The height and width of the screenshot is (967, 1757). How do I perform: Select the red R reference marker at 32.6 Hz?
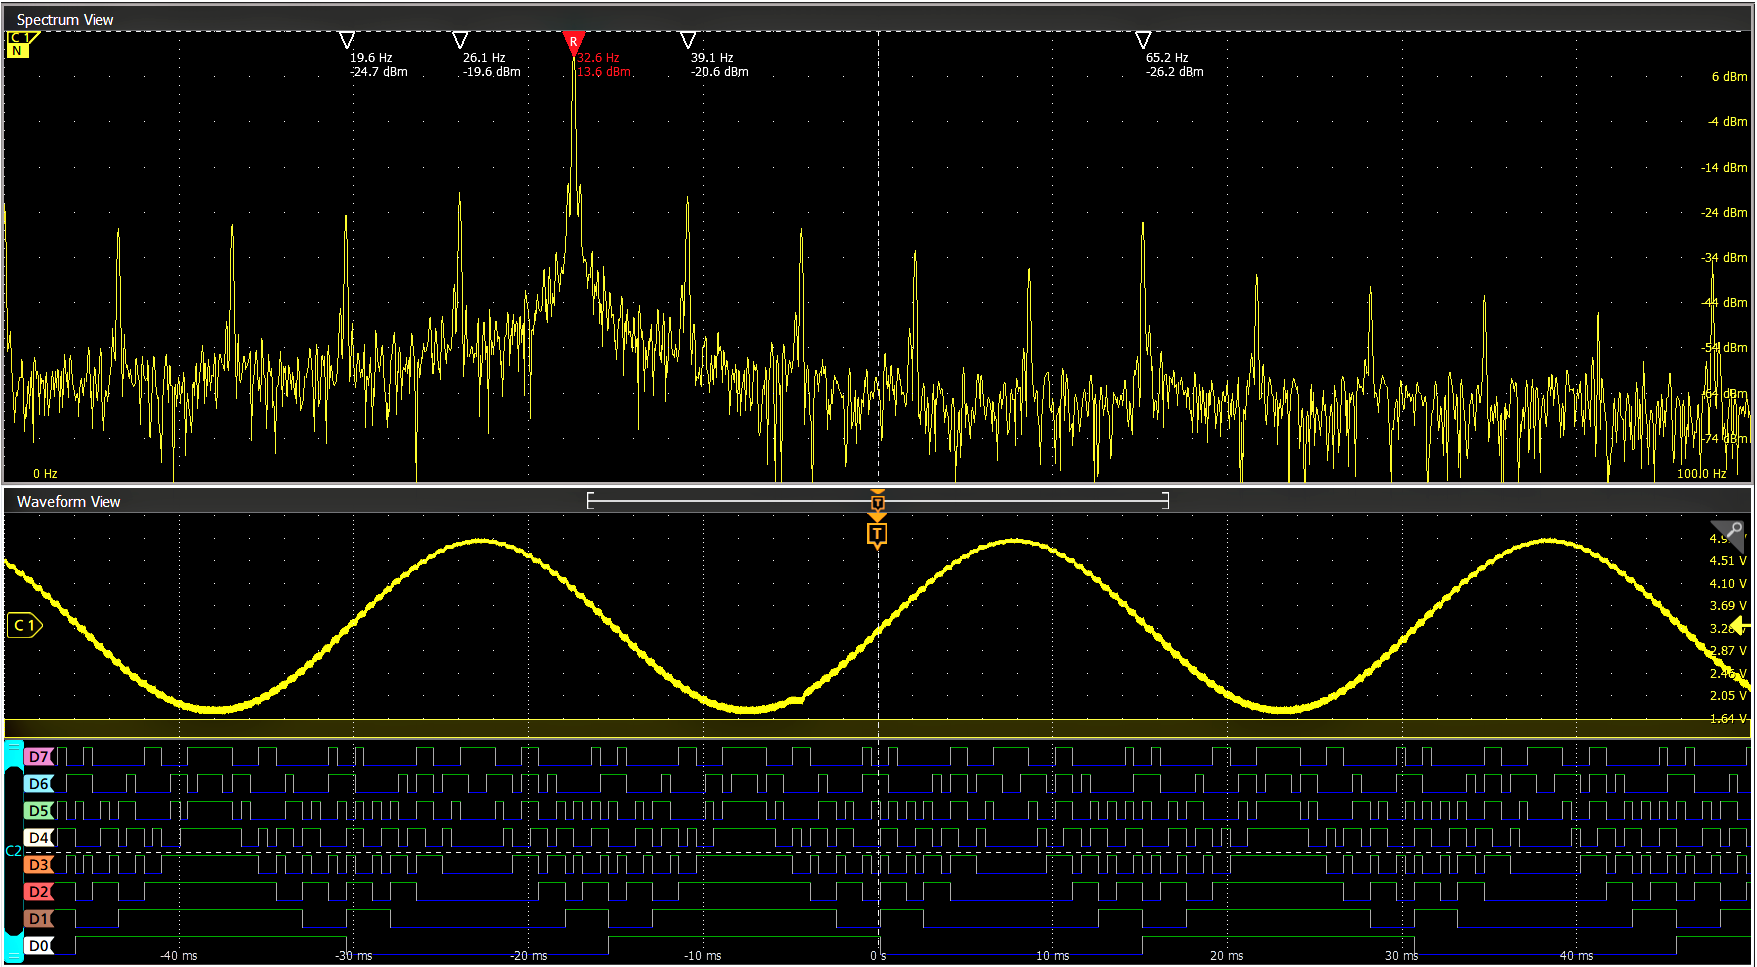[x=573, y=42]
